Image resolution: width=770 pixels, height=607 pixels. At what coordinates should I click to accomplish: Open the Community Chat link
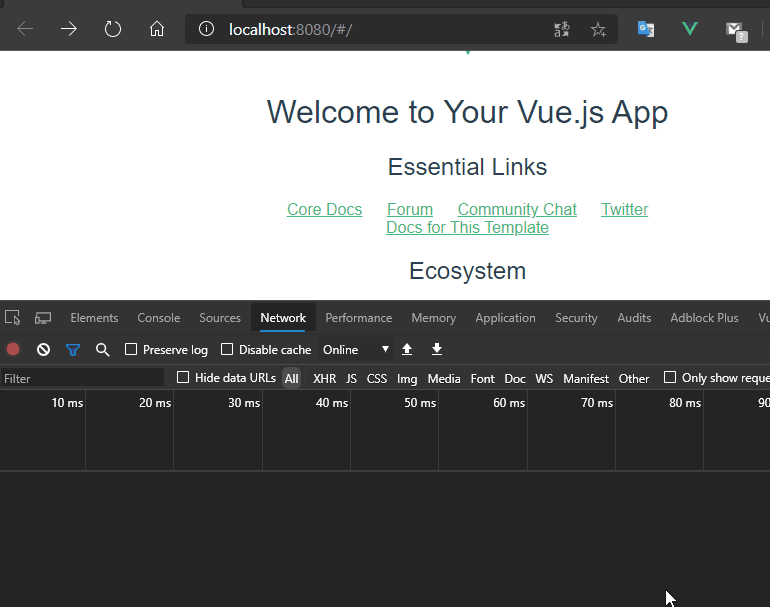click(x=517, y=209)
